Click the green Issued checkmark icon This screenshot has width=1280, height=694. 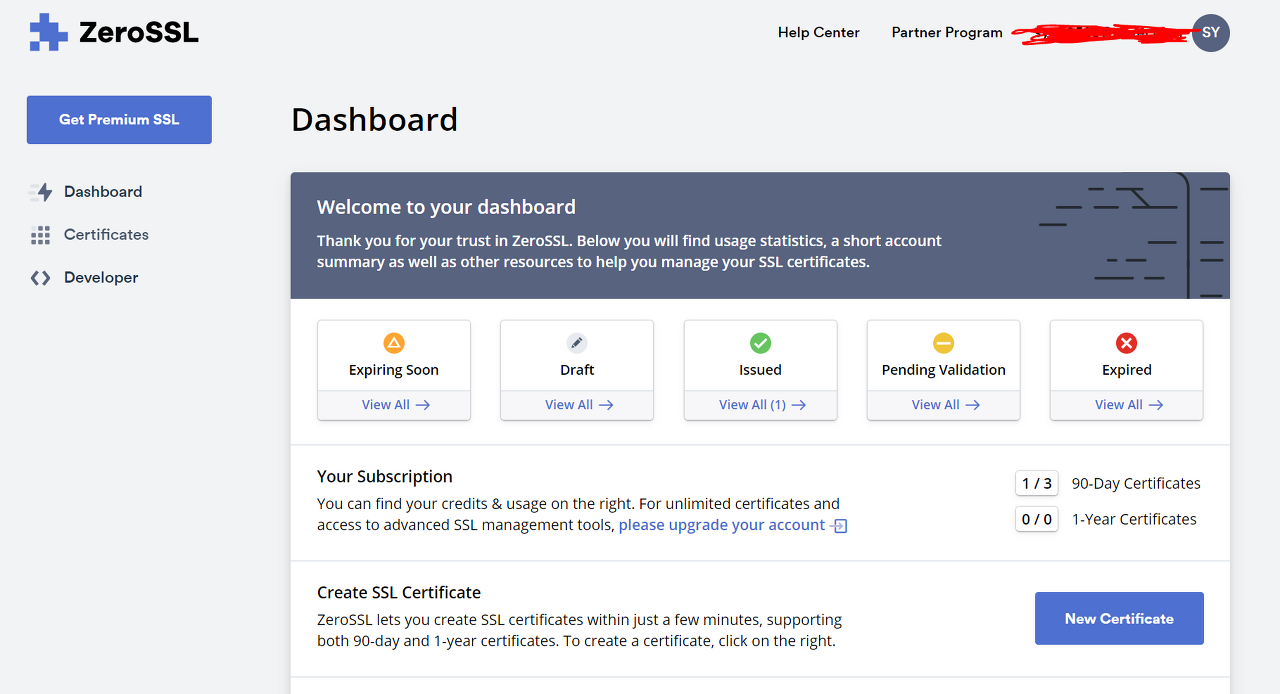pos(760,343)
